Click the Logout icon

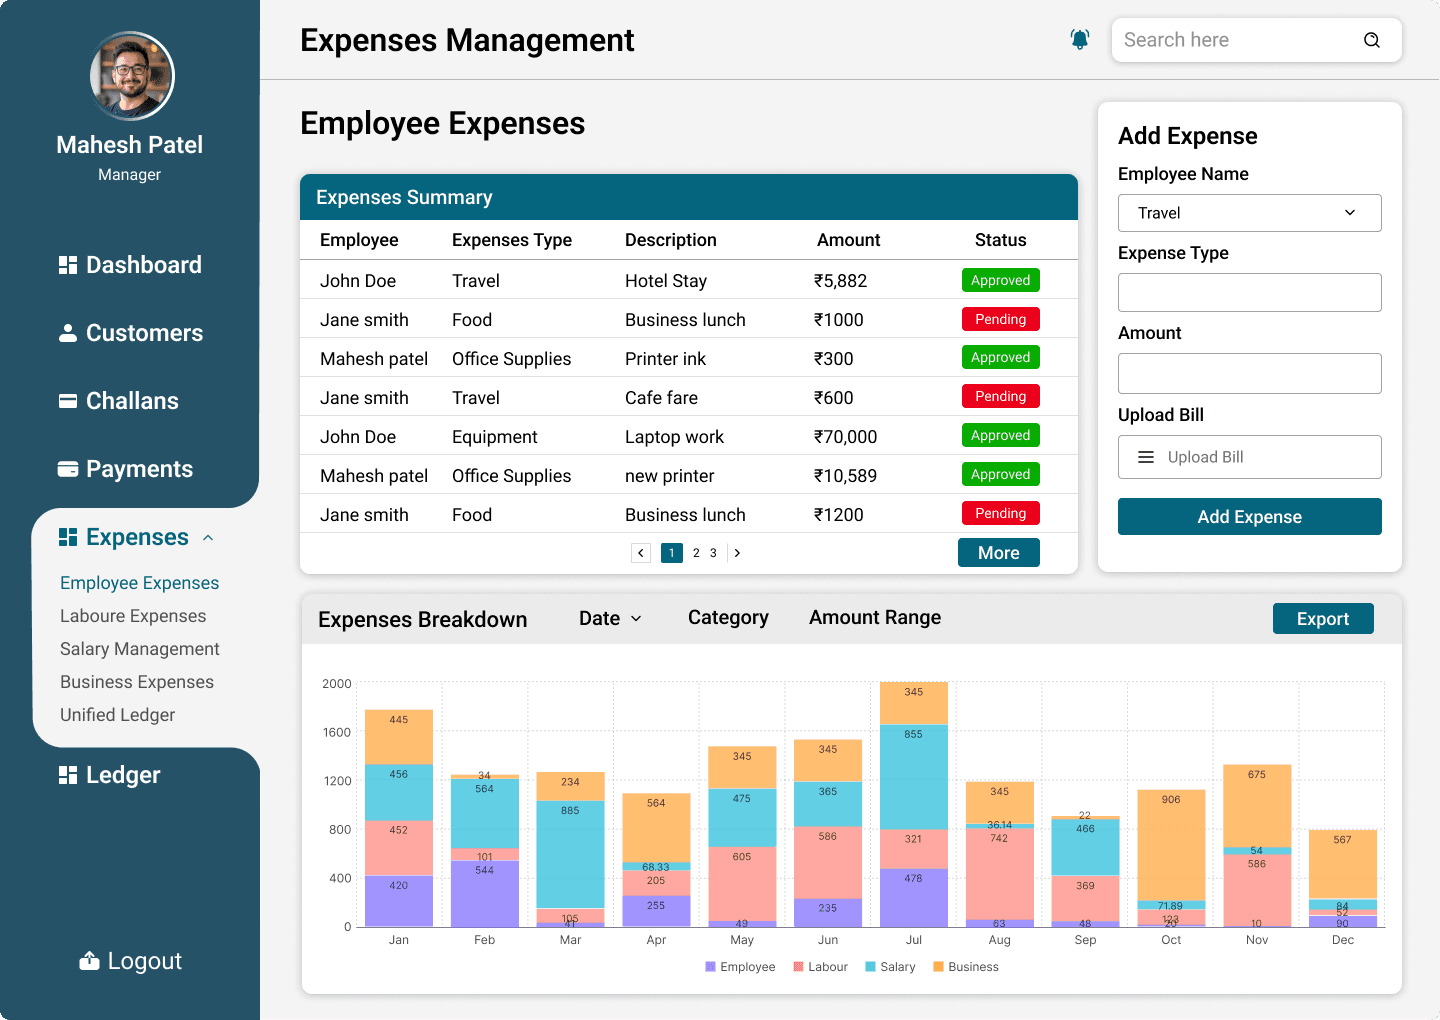pos(89,961)
